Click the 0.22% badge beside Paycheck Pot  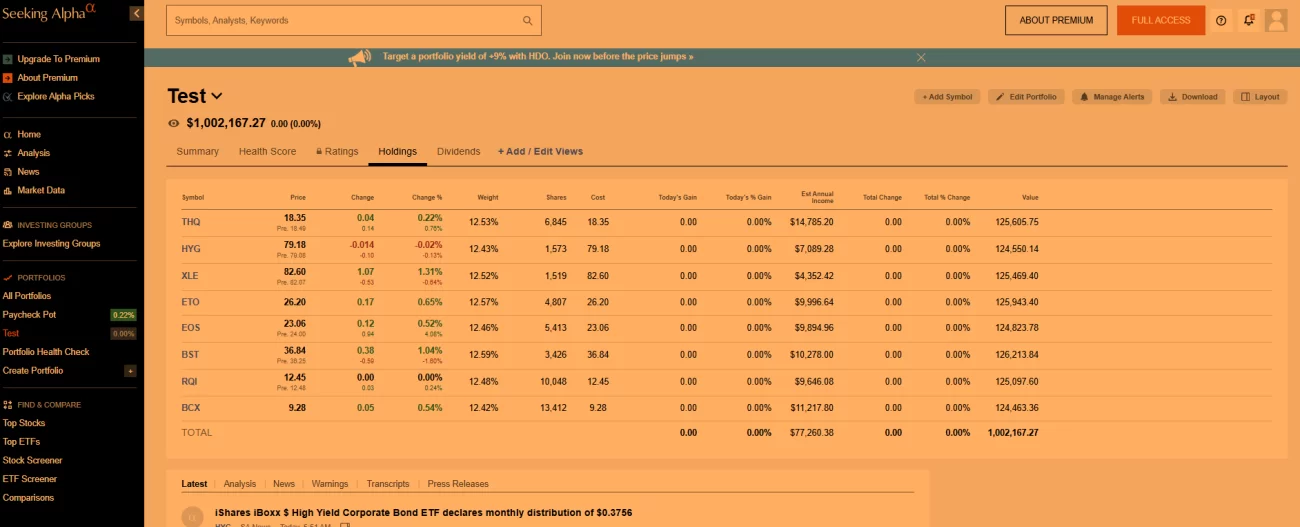coord(123,315)
